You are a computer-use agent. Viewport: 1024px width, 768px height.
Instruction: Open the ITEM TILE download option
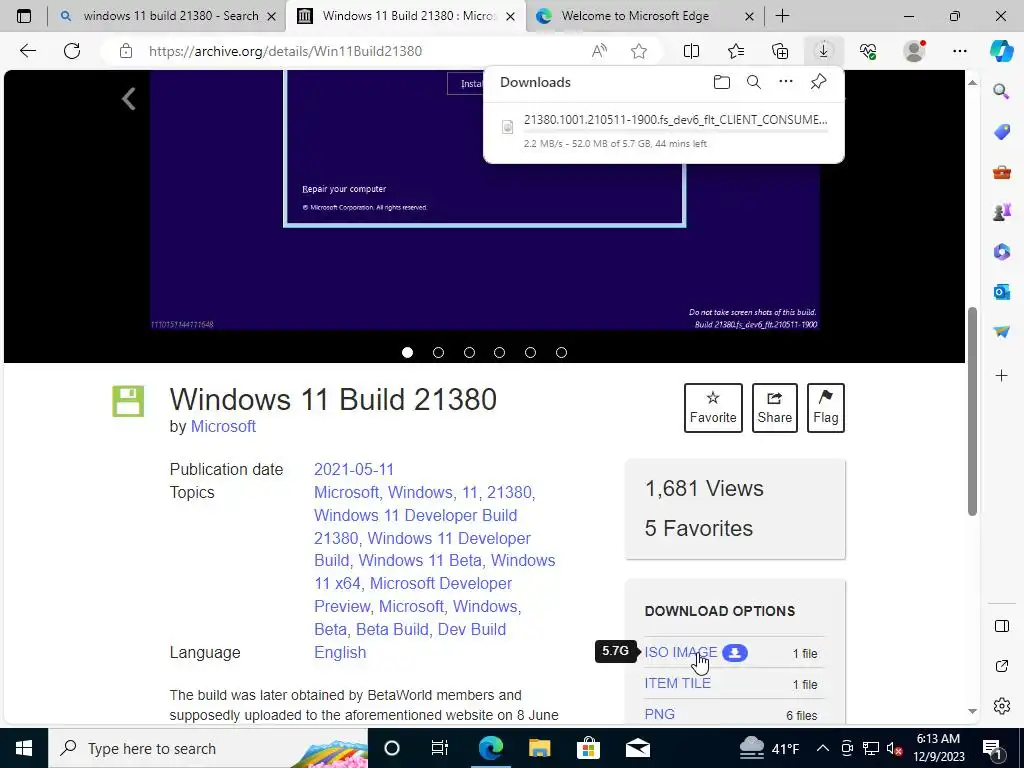(677, 683)
